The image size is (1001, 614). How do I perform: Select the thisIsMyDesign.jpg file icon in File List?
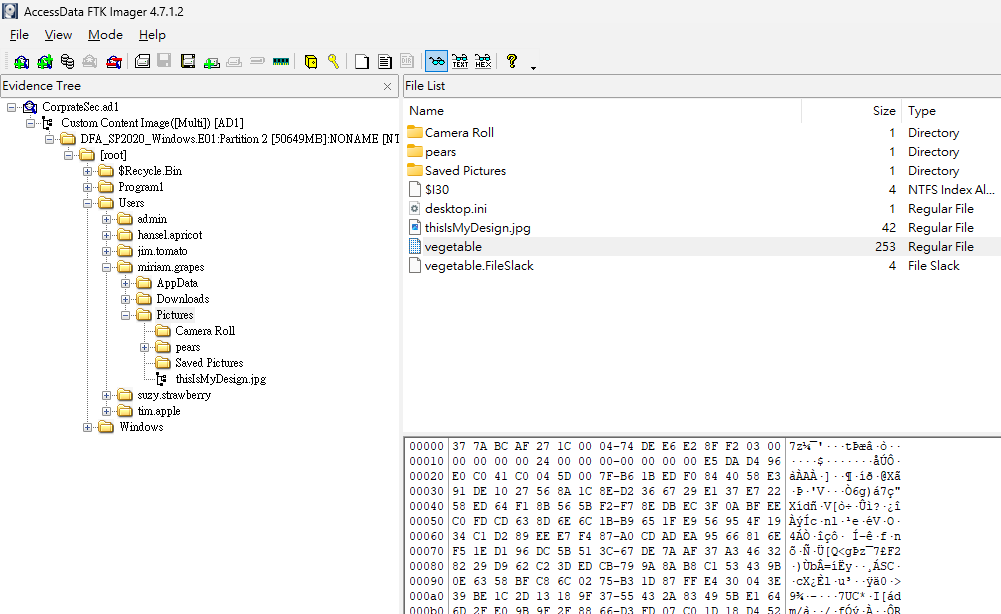(x=415, y=227)
